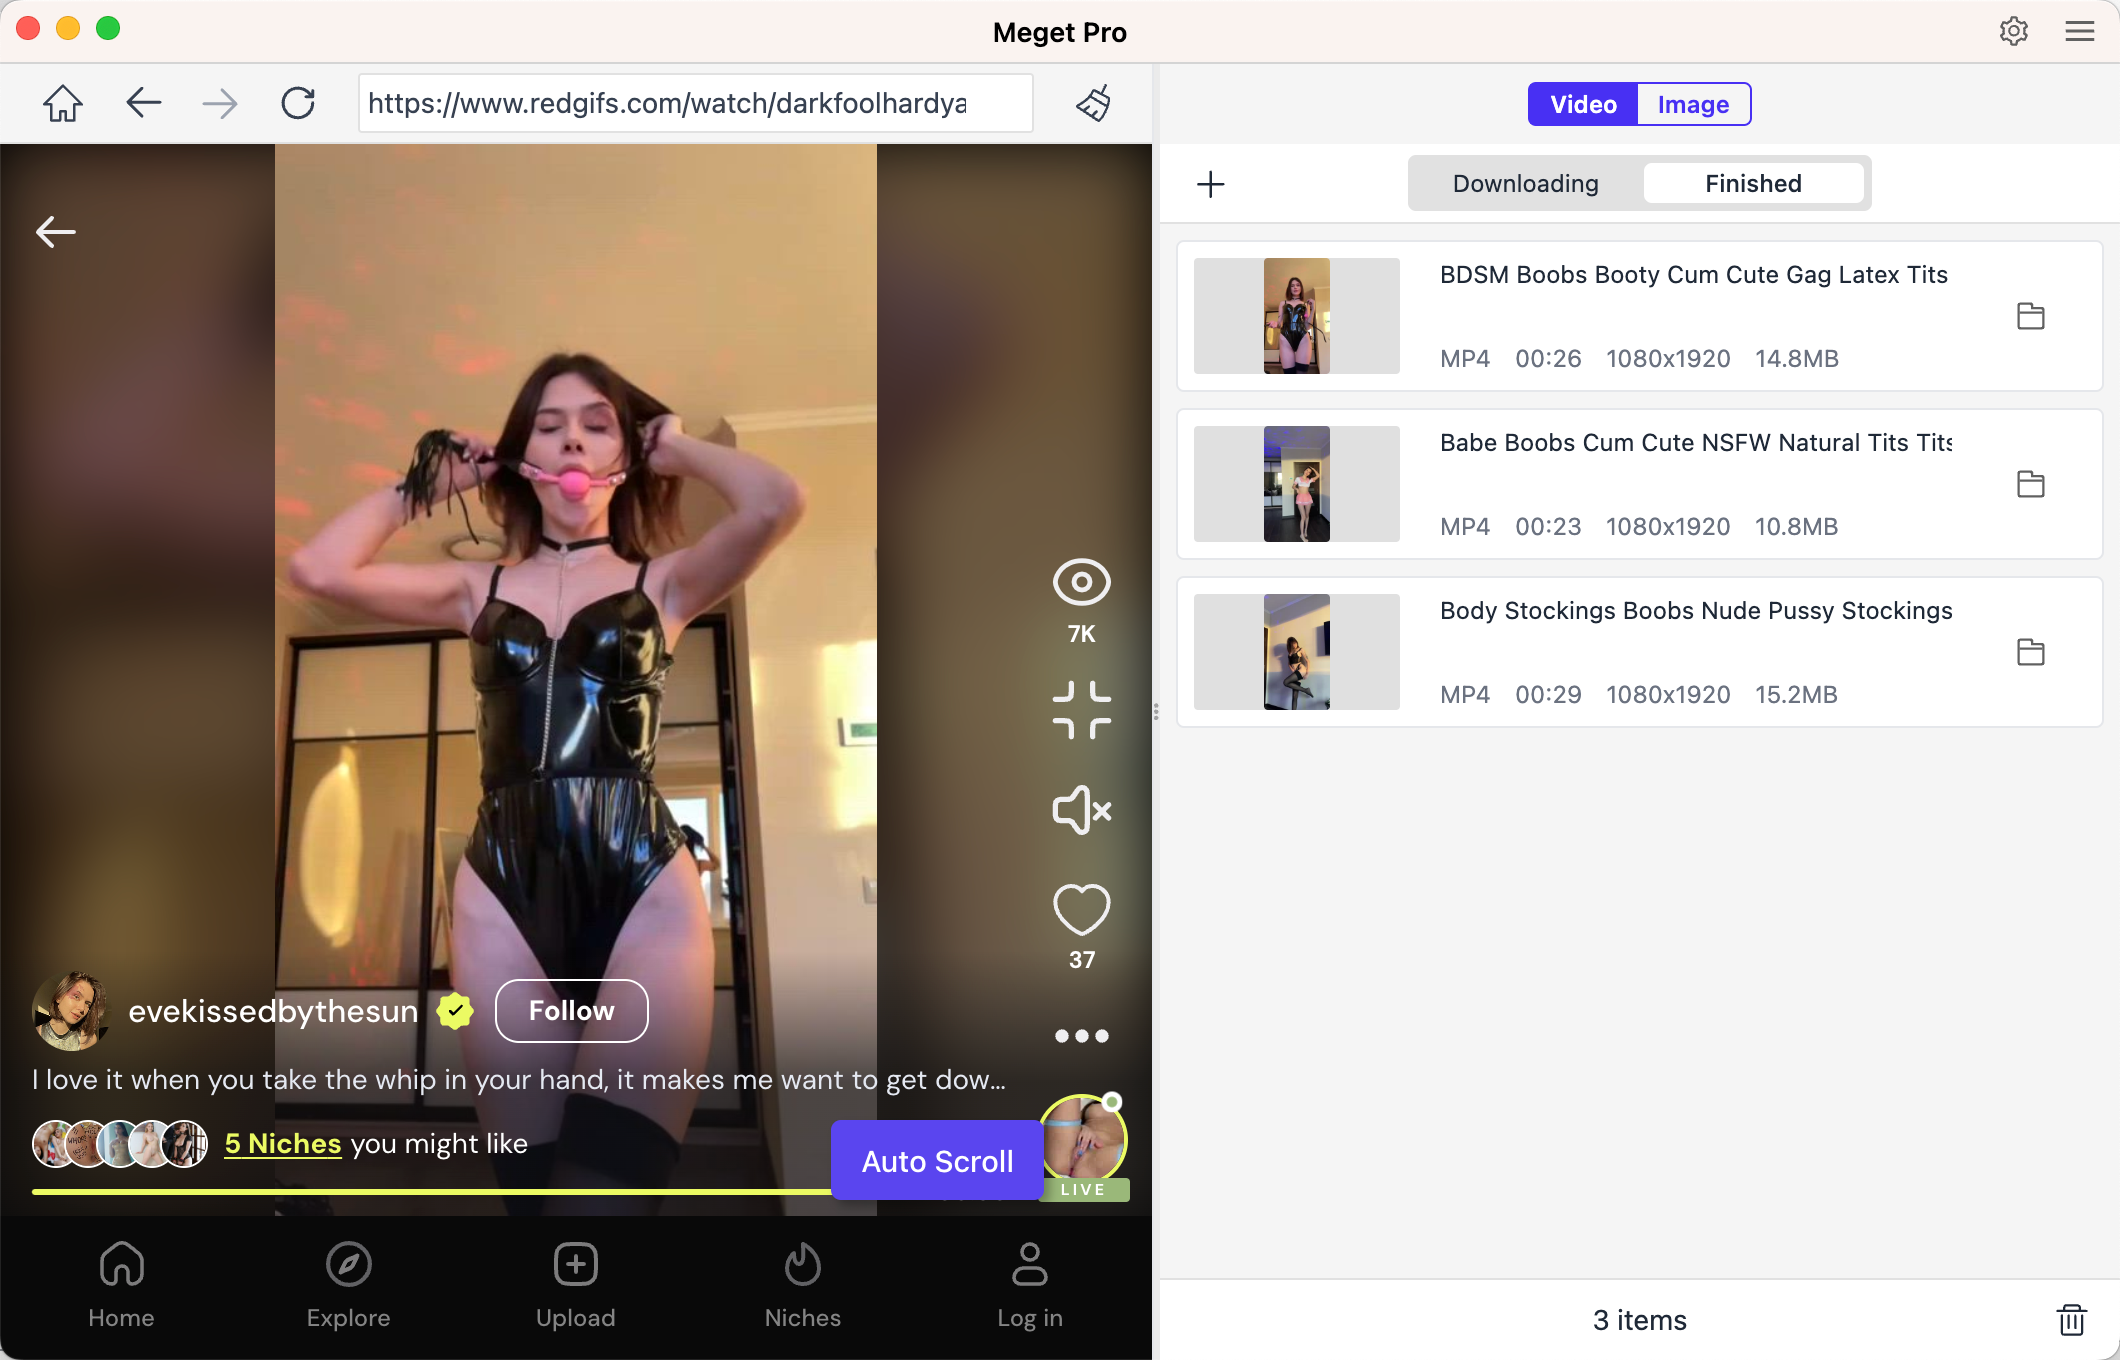Add a new download with the plus icon
The height and width of the screenshot is (1360, 2120).
tap(1210, 184)
